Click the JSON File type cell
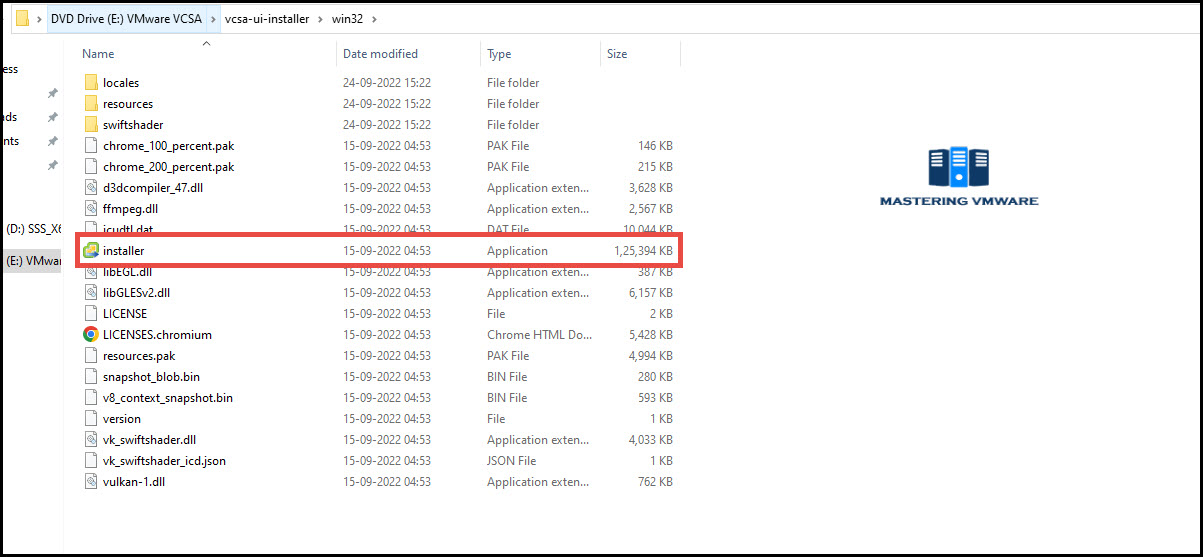 (512, 461)
